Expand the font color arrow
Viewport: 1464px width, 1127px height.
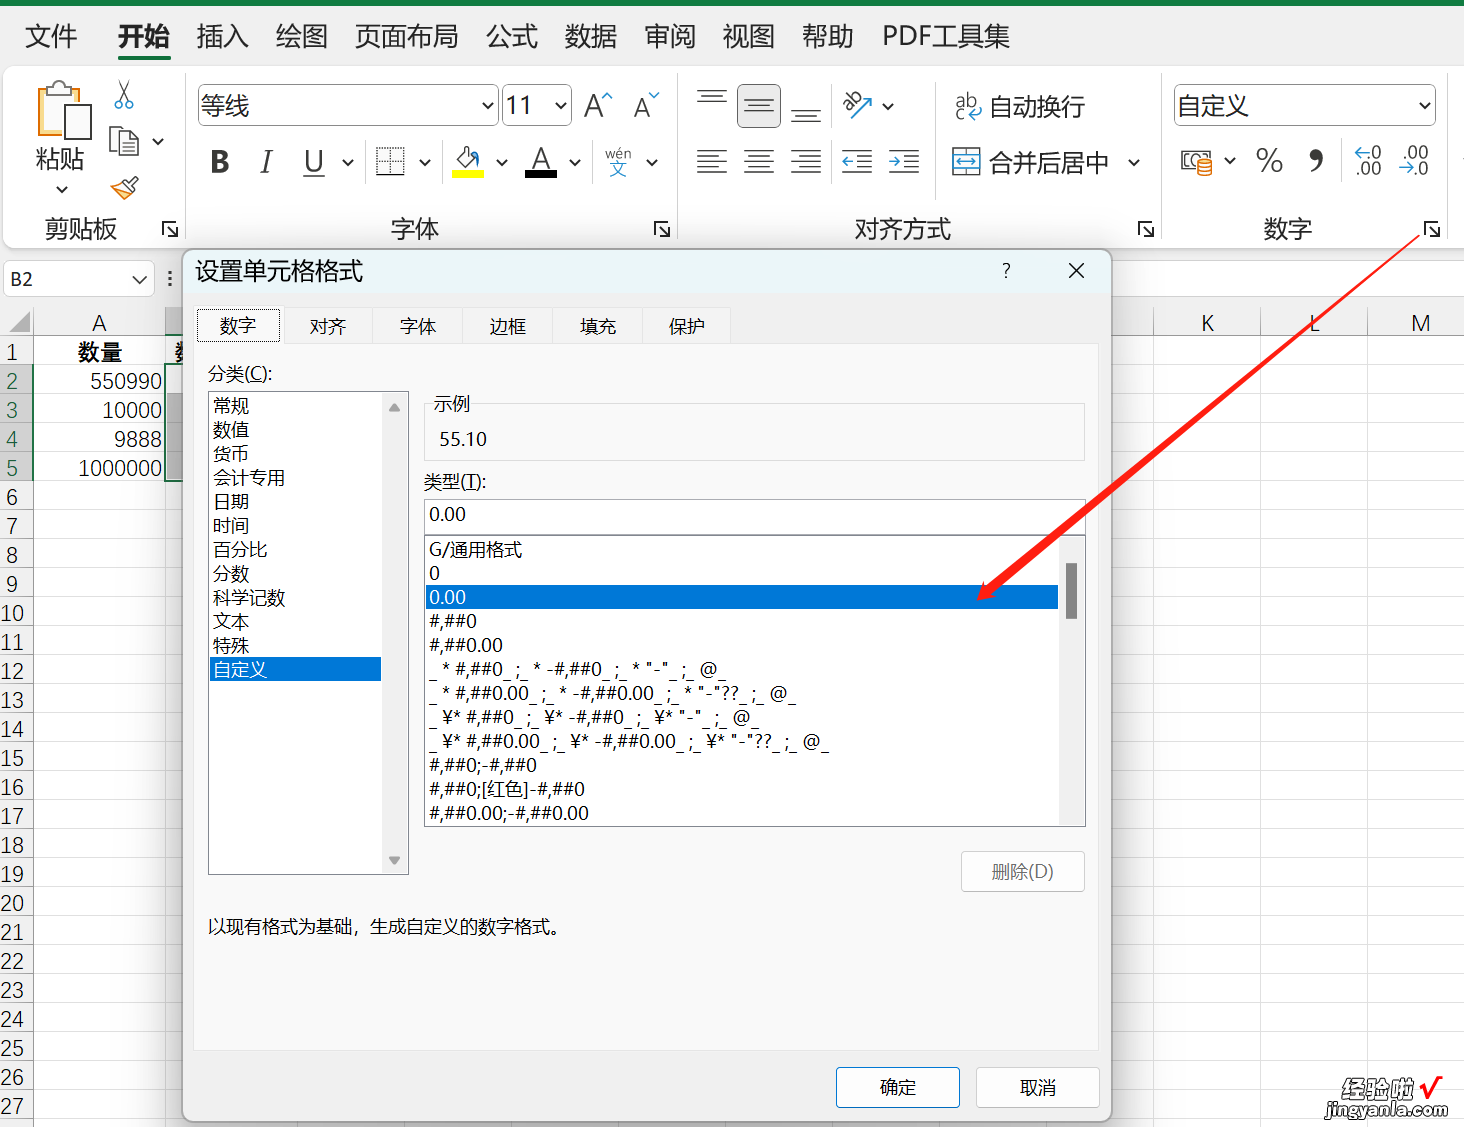tap(575, 162)
